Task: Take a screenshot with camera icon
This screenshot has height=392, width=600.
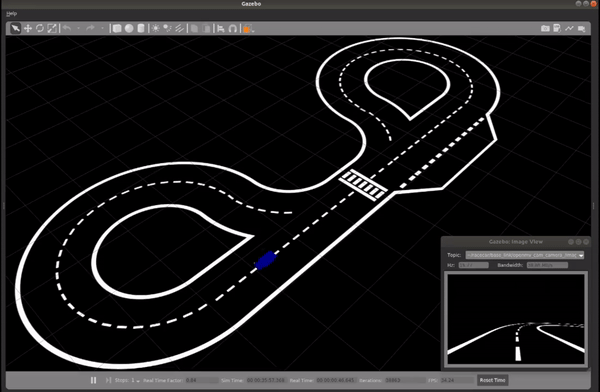Action: coord(545,29)
